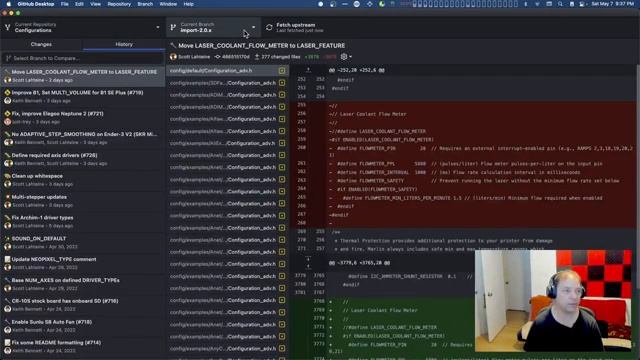Viewport: 640px width, 360px height.
Task: Open the Apple menu
Action: point(9,4)
